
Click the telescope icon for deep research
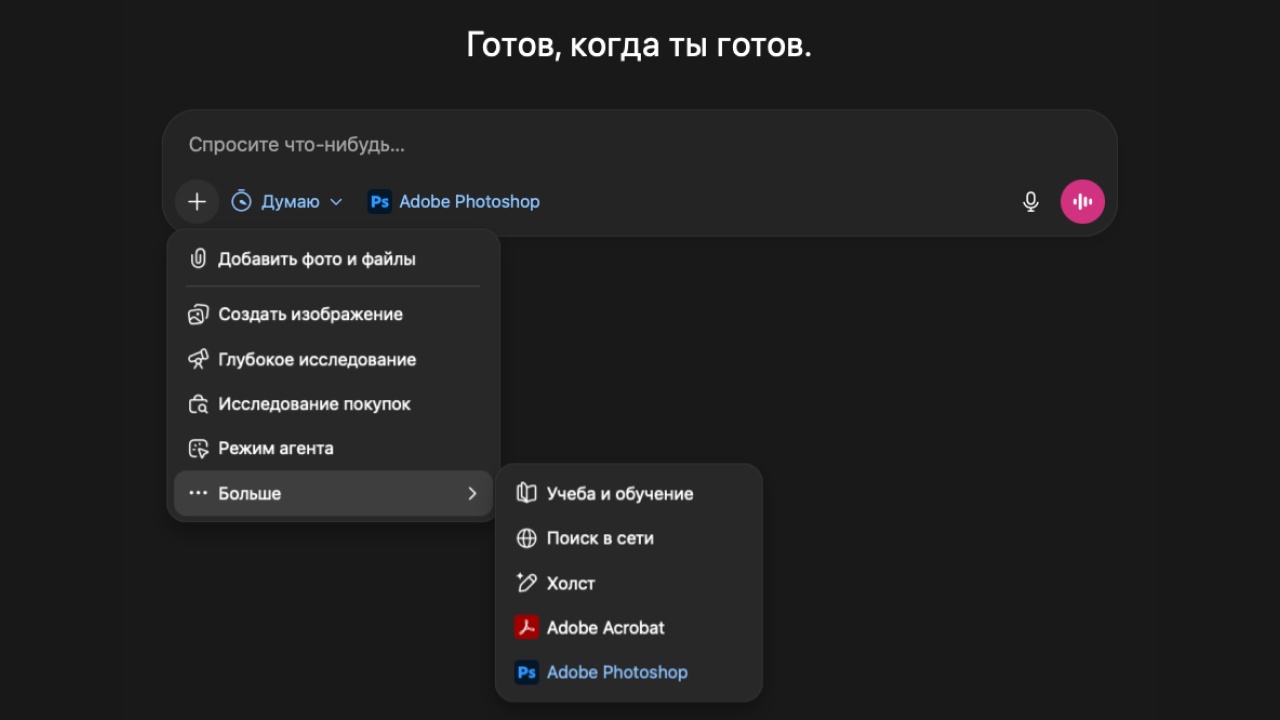pyautogui.click(x=199, y=359)
